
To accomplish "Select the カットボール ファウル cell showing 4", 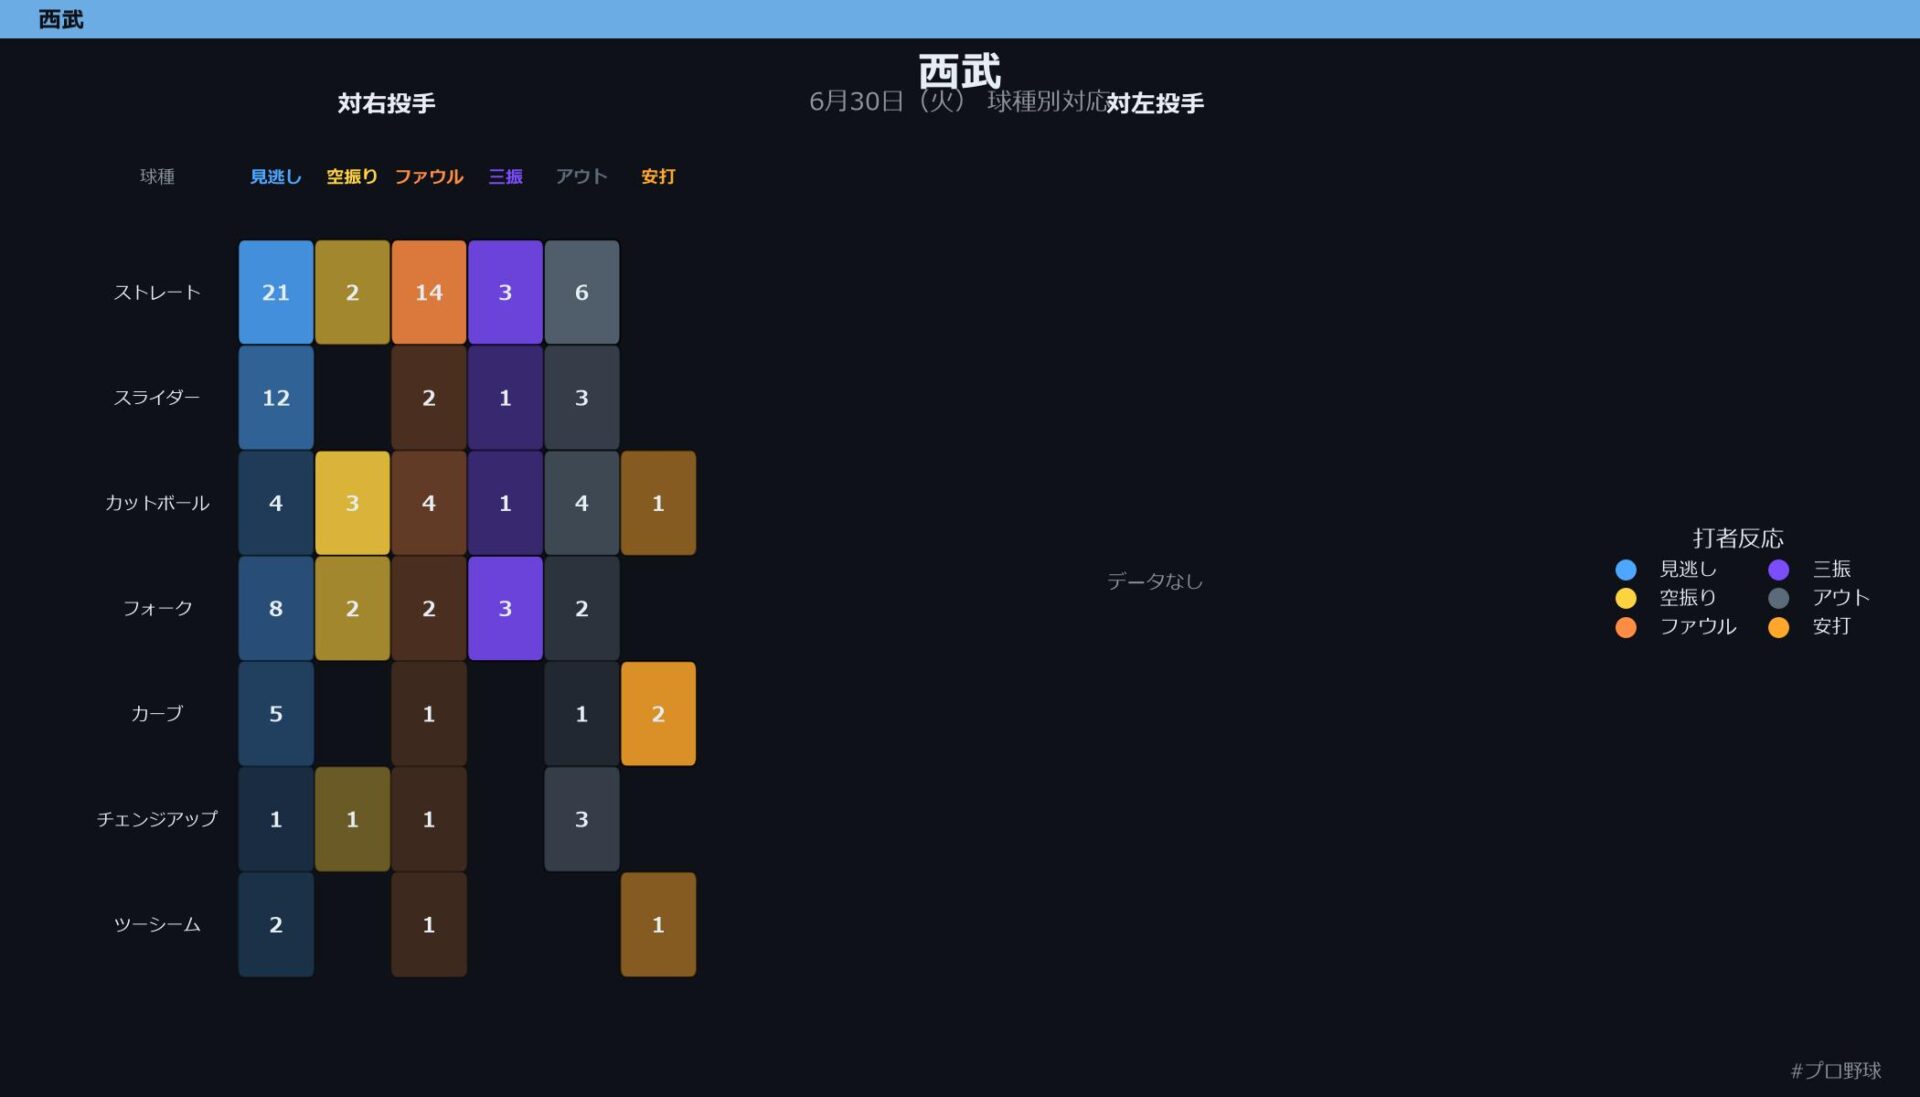I will click(429, 503).
